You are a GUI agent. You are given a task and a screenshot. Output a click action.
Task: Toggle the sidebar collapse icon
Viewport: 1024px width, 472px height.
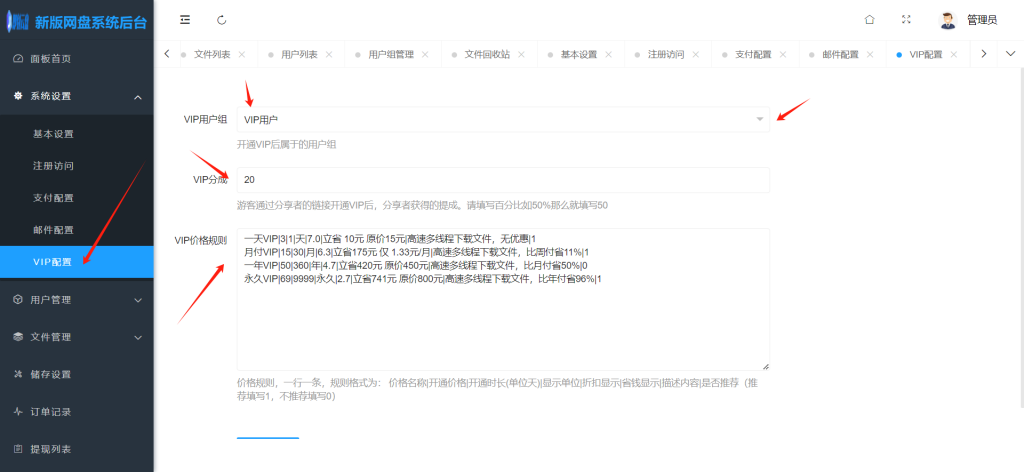(185, 20)
